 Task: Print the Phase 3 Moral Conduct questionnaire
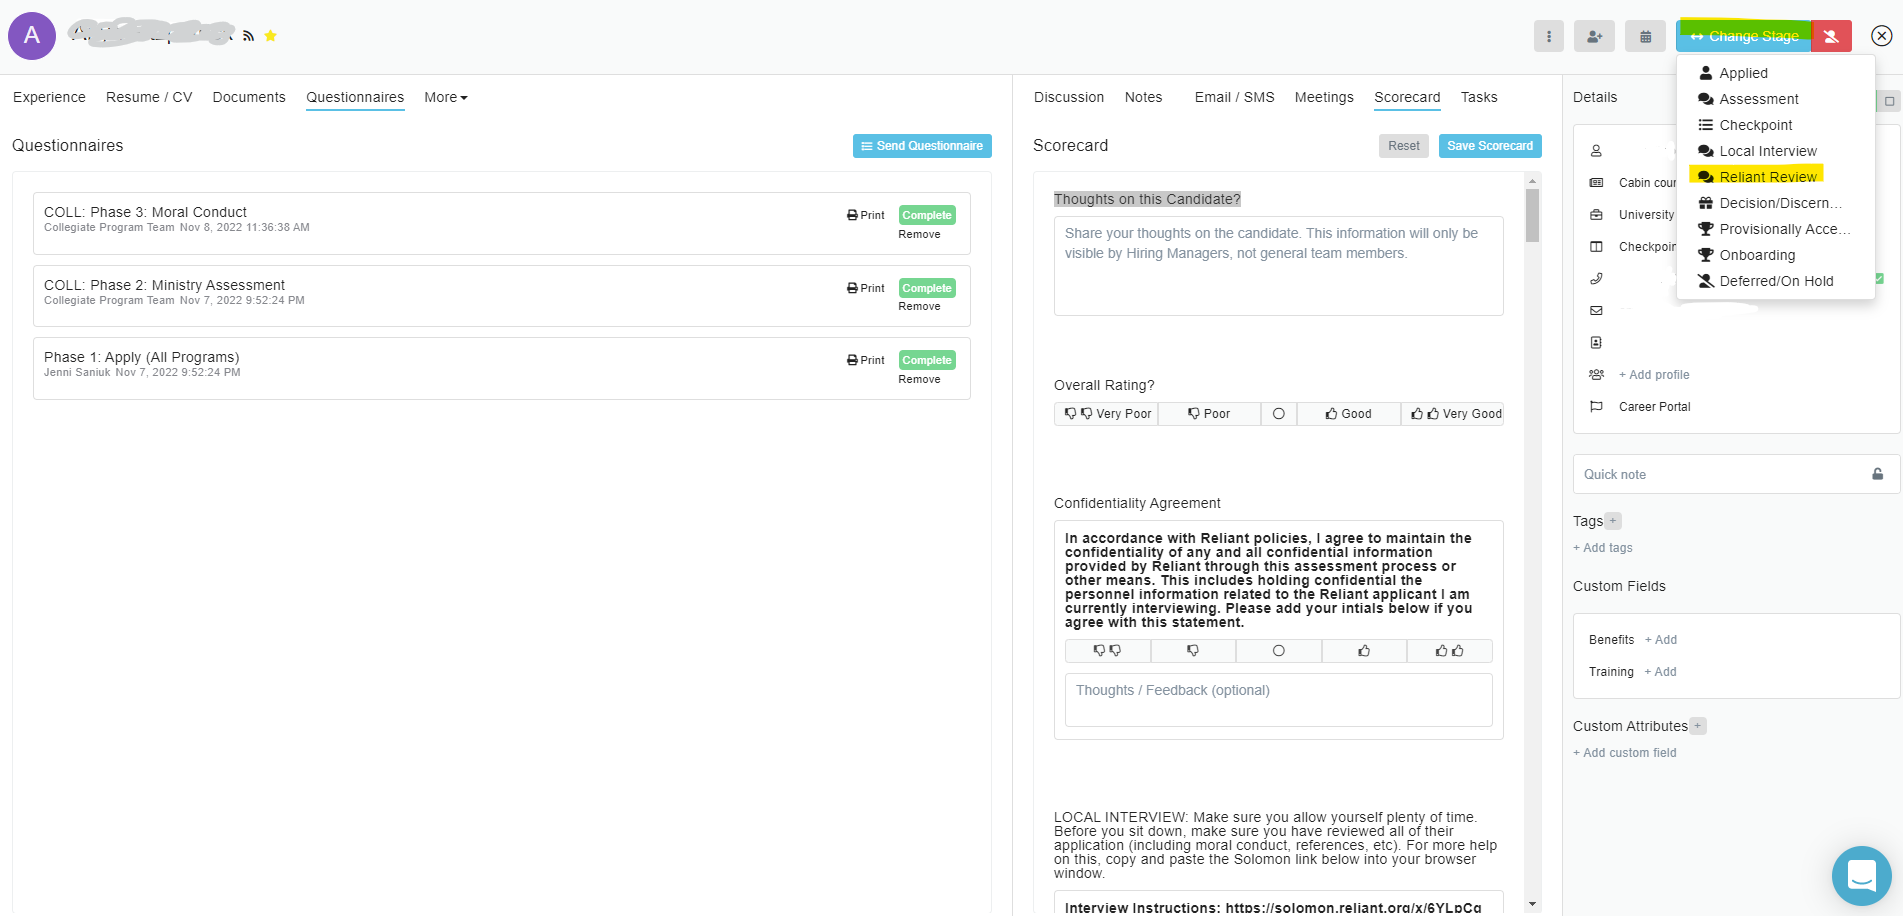click(866, 215)
